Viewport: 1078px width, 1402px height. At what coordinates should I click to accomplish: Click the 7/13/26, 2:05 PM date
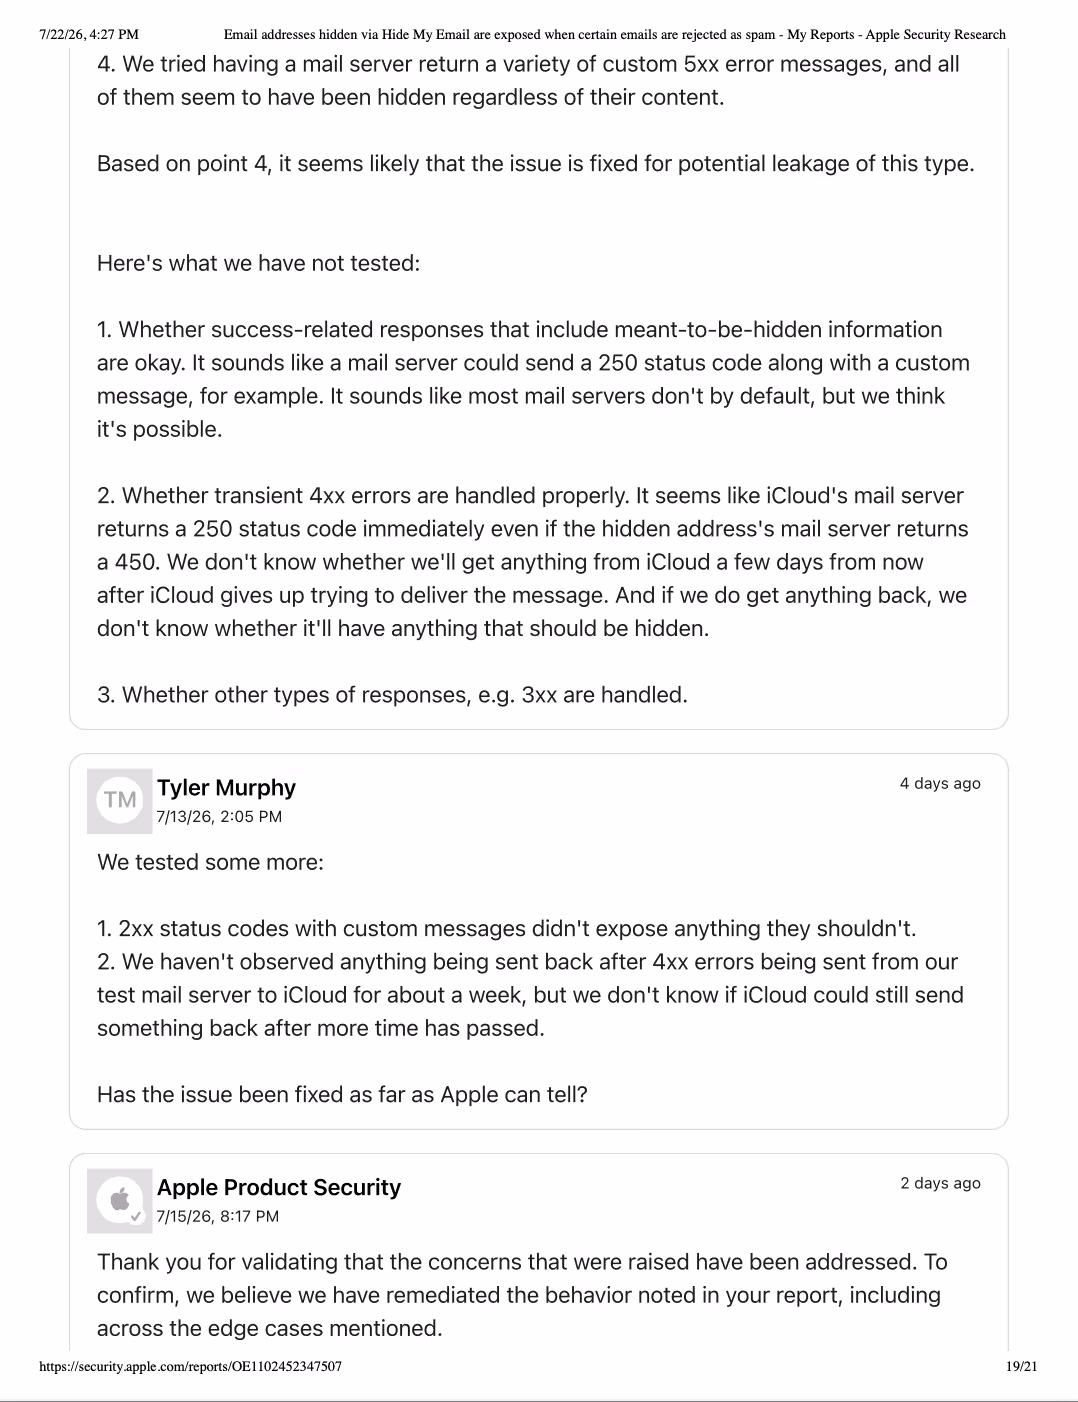click(x=219, y=816)
